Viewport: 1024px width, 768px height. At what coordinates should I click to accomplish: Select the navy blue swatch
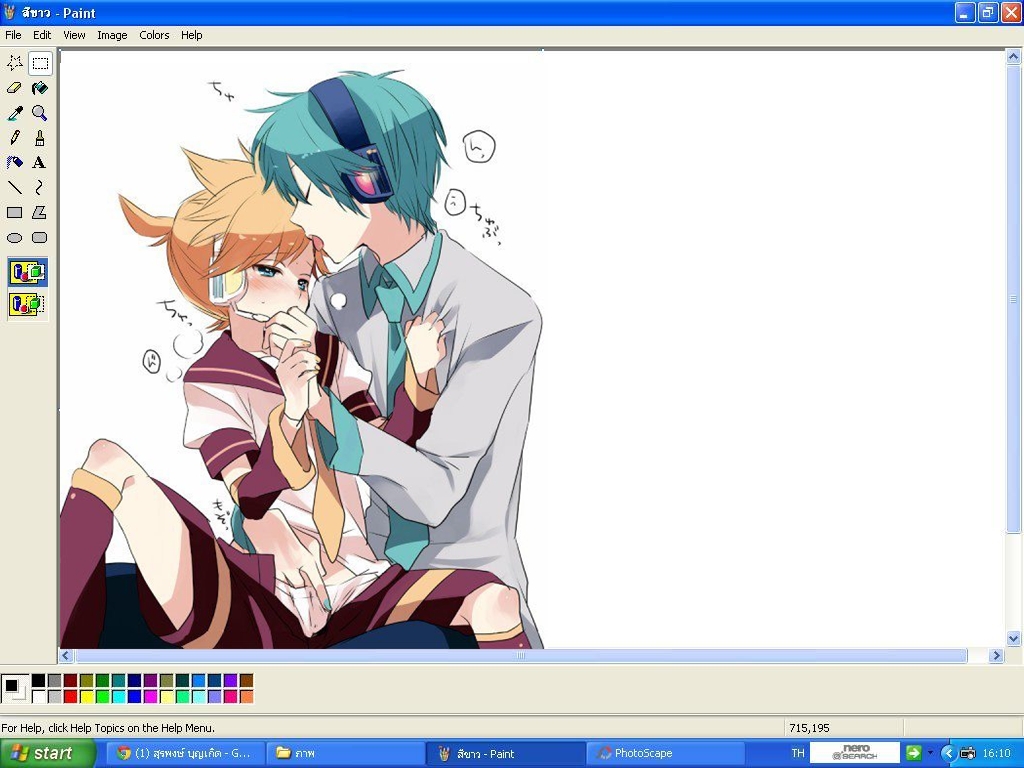pos(135,681)
